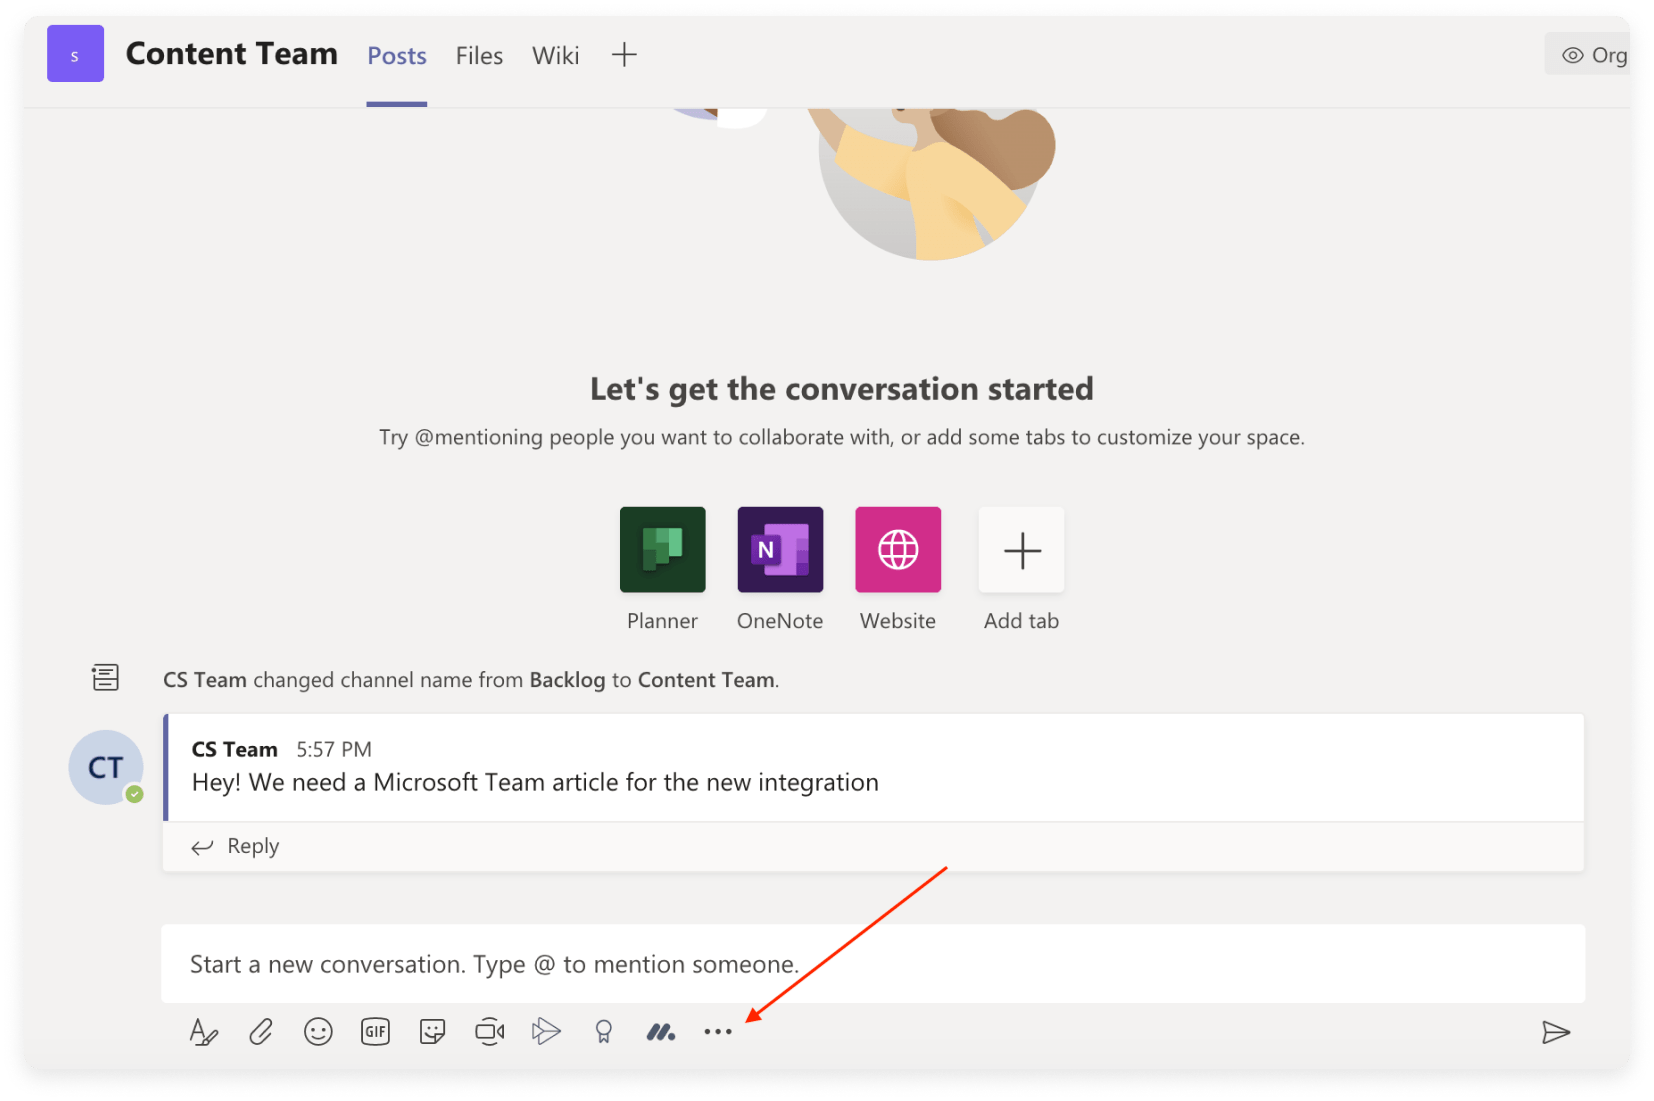Image resolution: width=1654 pixels, height=1101 pixels.
Task: Send Praise with the ribbon icon
Action: (604, 1031)
